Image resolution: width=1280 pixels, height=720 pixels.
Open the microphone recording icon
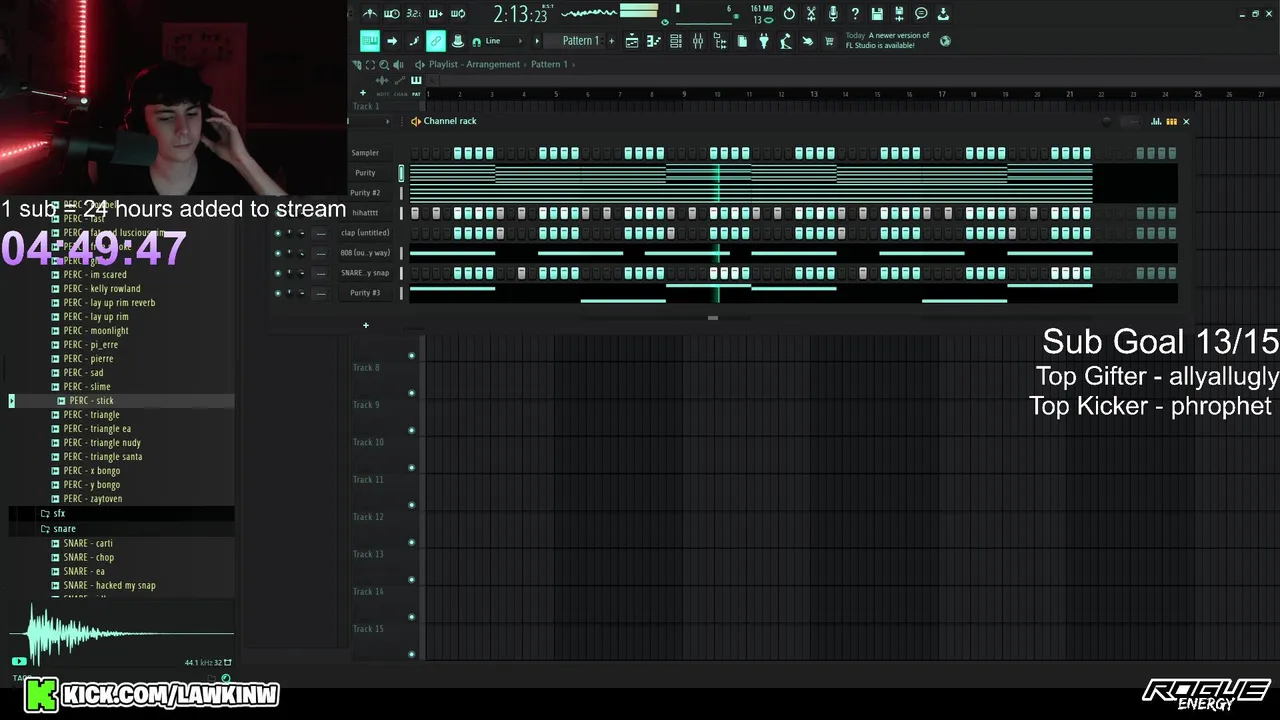pyautogui.click(x=833, y=14)
